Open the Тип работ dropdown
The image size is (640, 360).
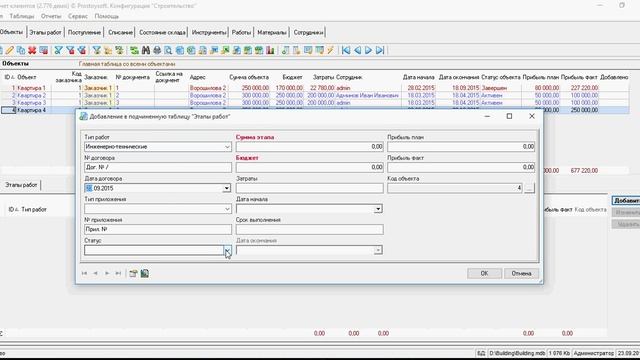227,147
